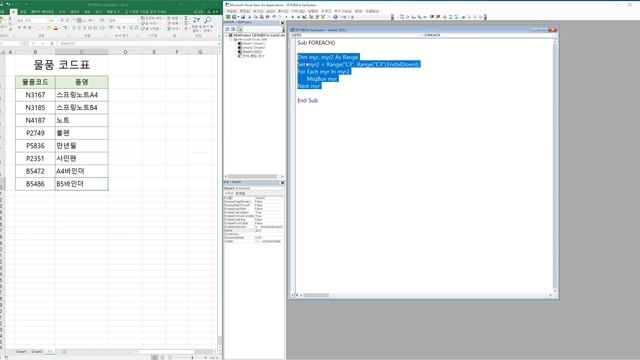
Task: Toggle Breakpoint hand icon in Edit toolbar
Action: (x=444, y=17)
